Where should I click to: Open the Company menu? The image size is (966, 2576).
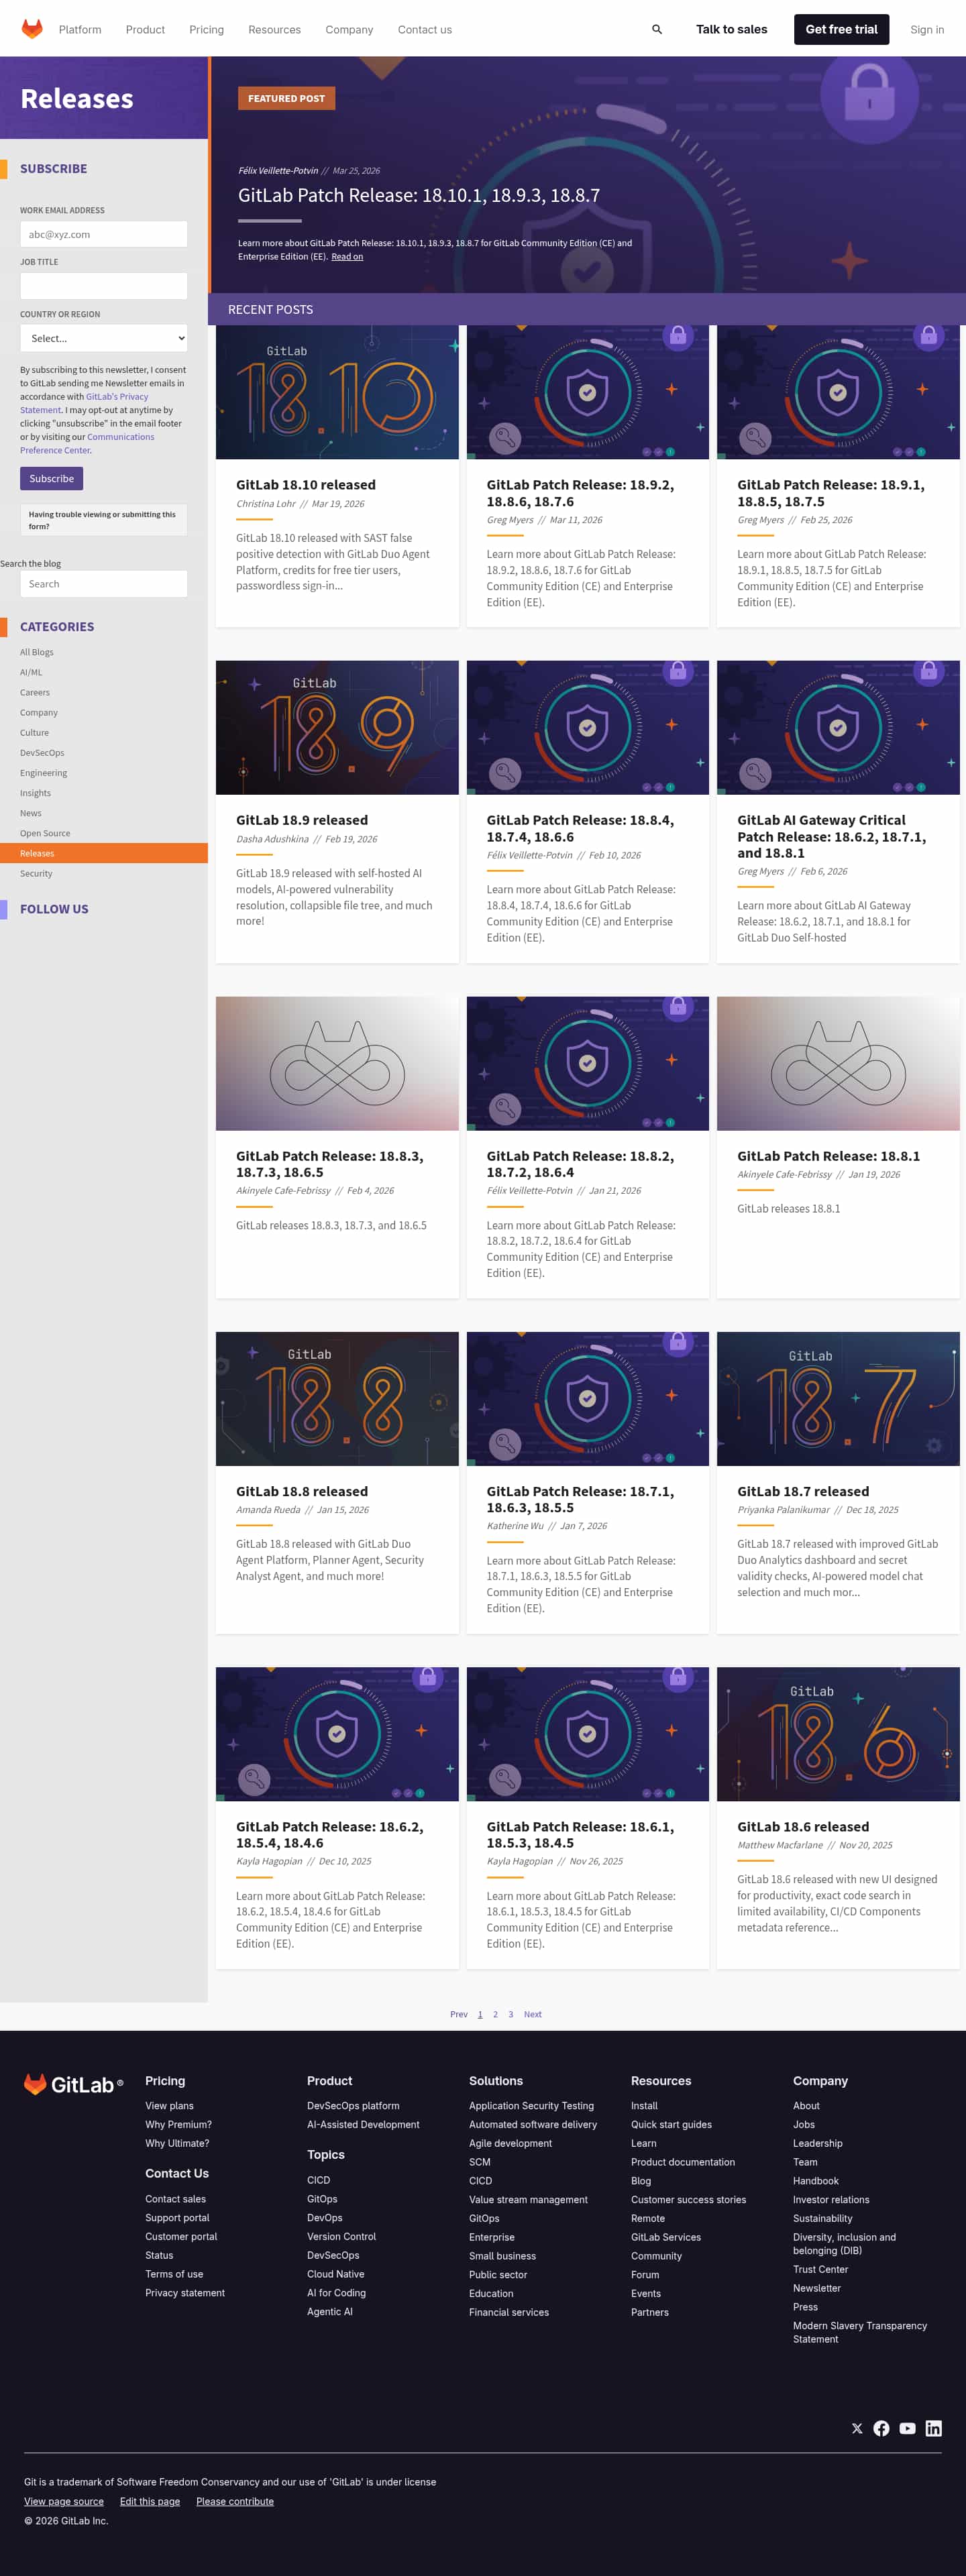(349, 30)
